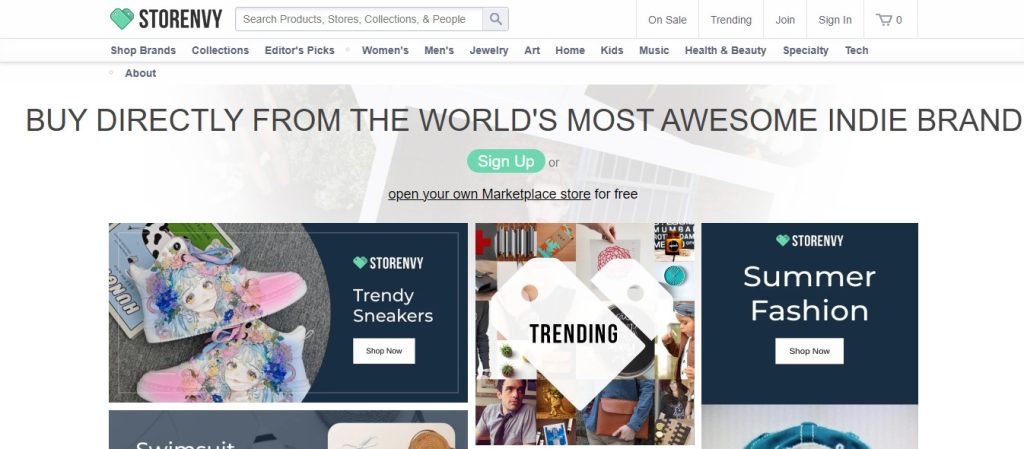Select the Jewelry category
This screenshot has height=449, width=1024.
[x=488, y=50]
